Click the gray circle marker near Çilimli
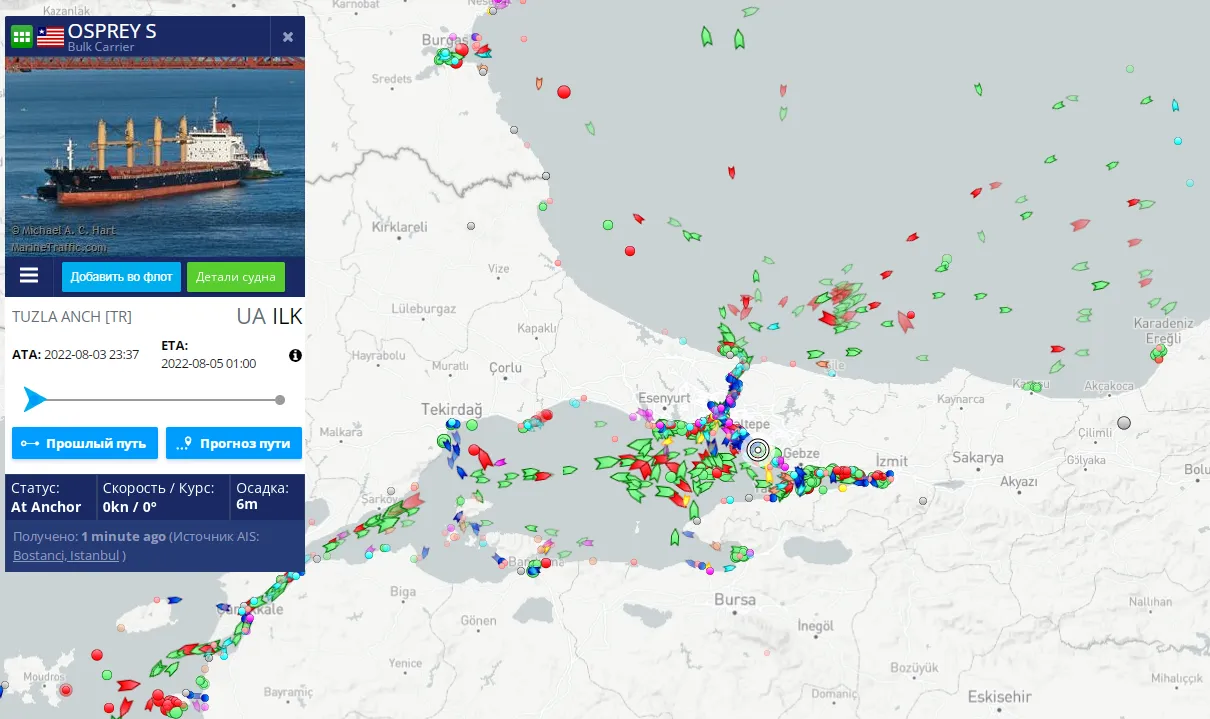The width and height of the screenshot is (1210, 719). point(1124,423)
